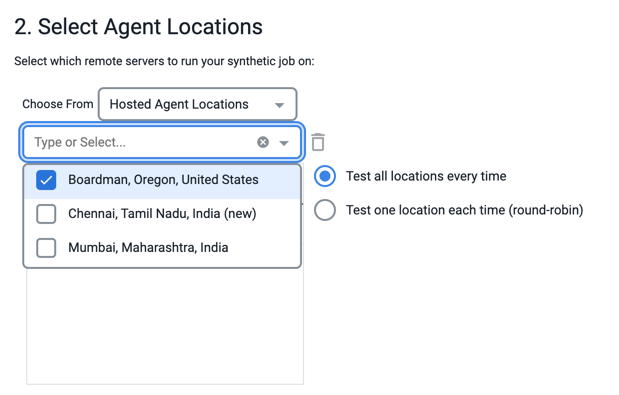Click the trash delete icon
The image size is (619, 395).
point(318,142)
